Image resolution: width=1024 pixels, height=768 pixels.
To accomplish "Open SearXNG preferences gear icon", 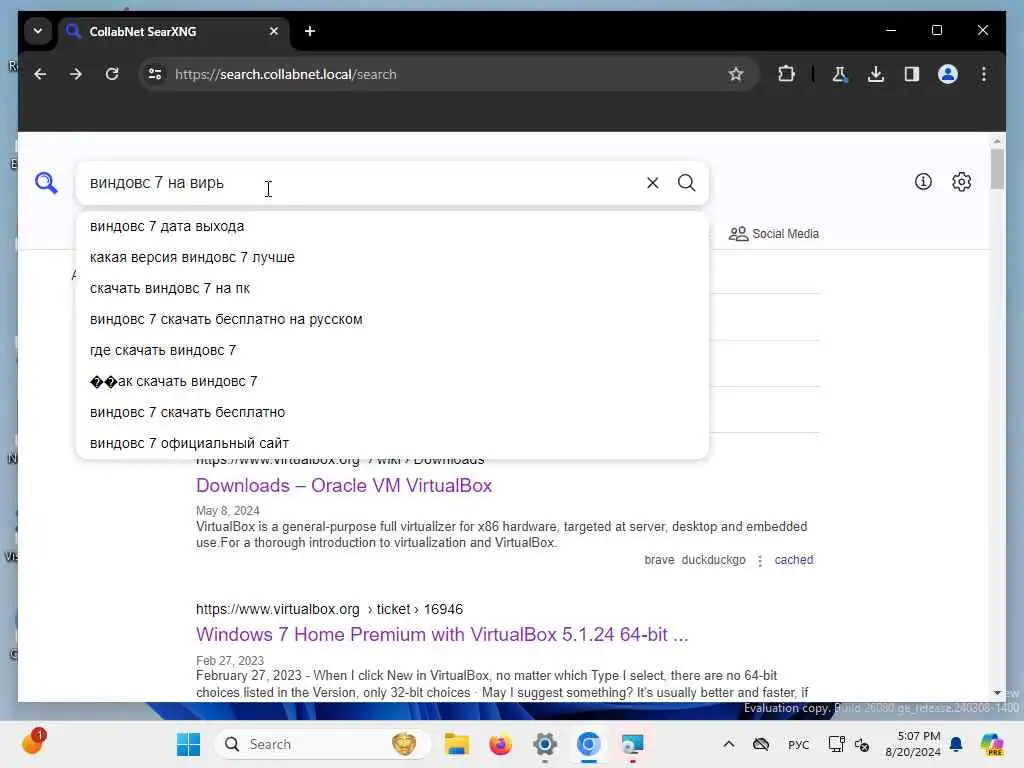I will click(x=961, y=182).
